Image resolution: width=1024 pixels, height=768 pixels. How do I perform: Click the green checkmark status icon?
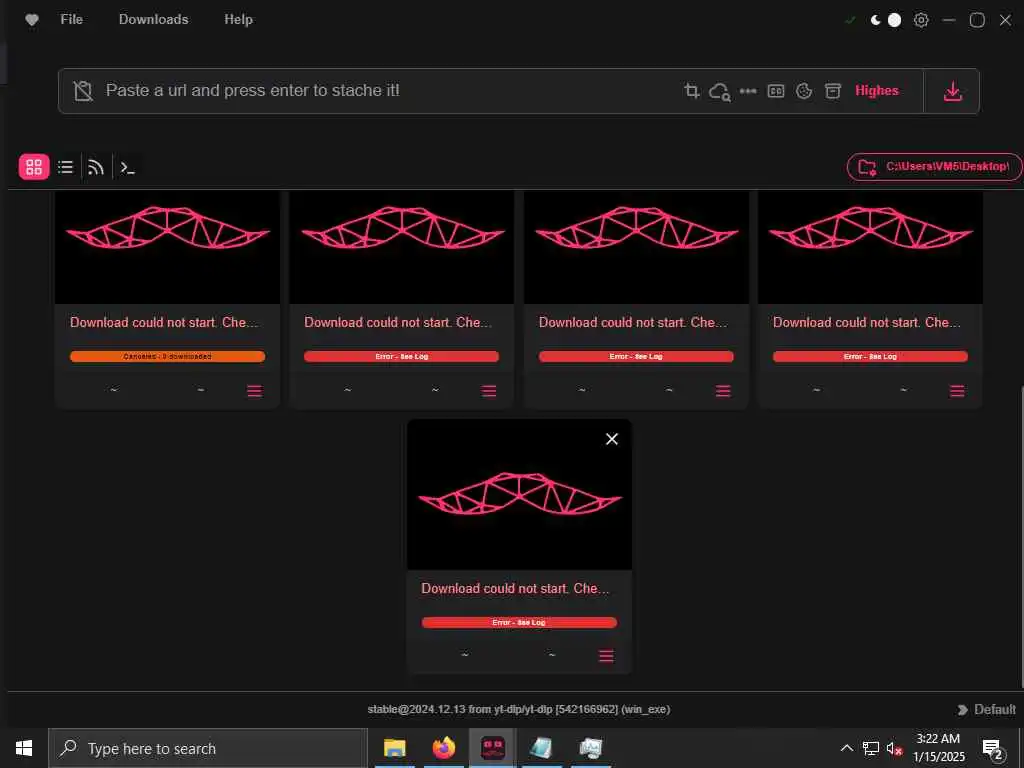(x=850, y=20)
